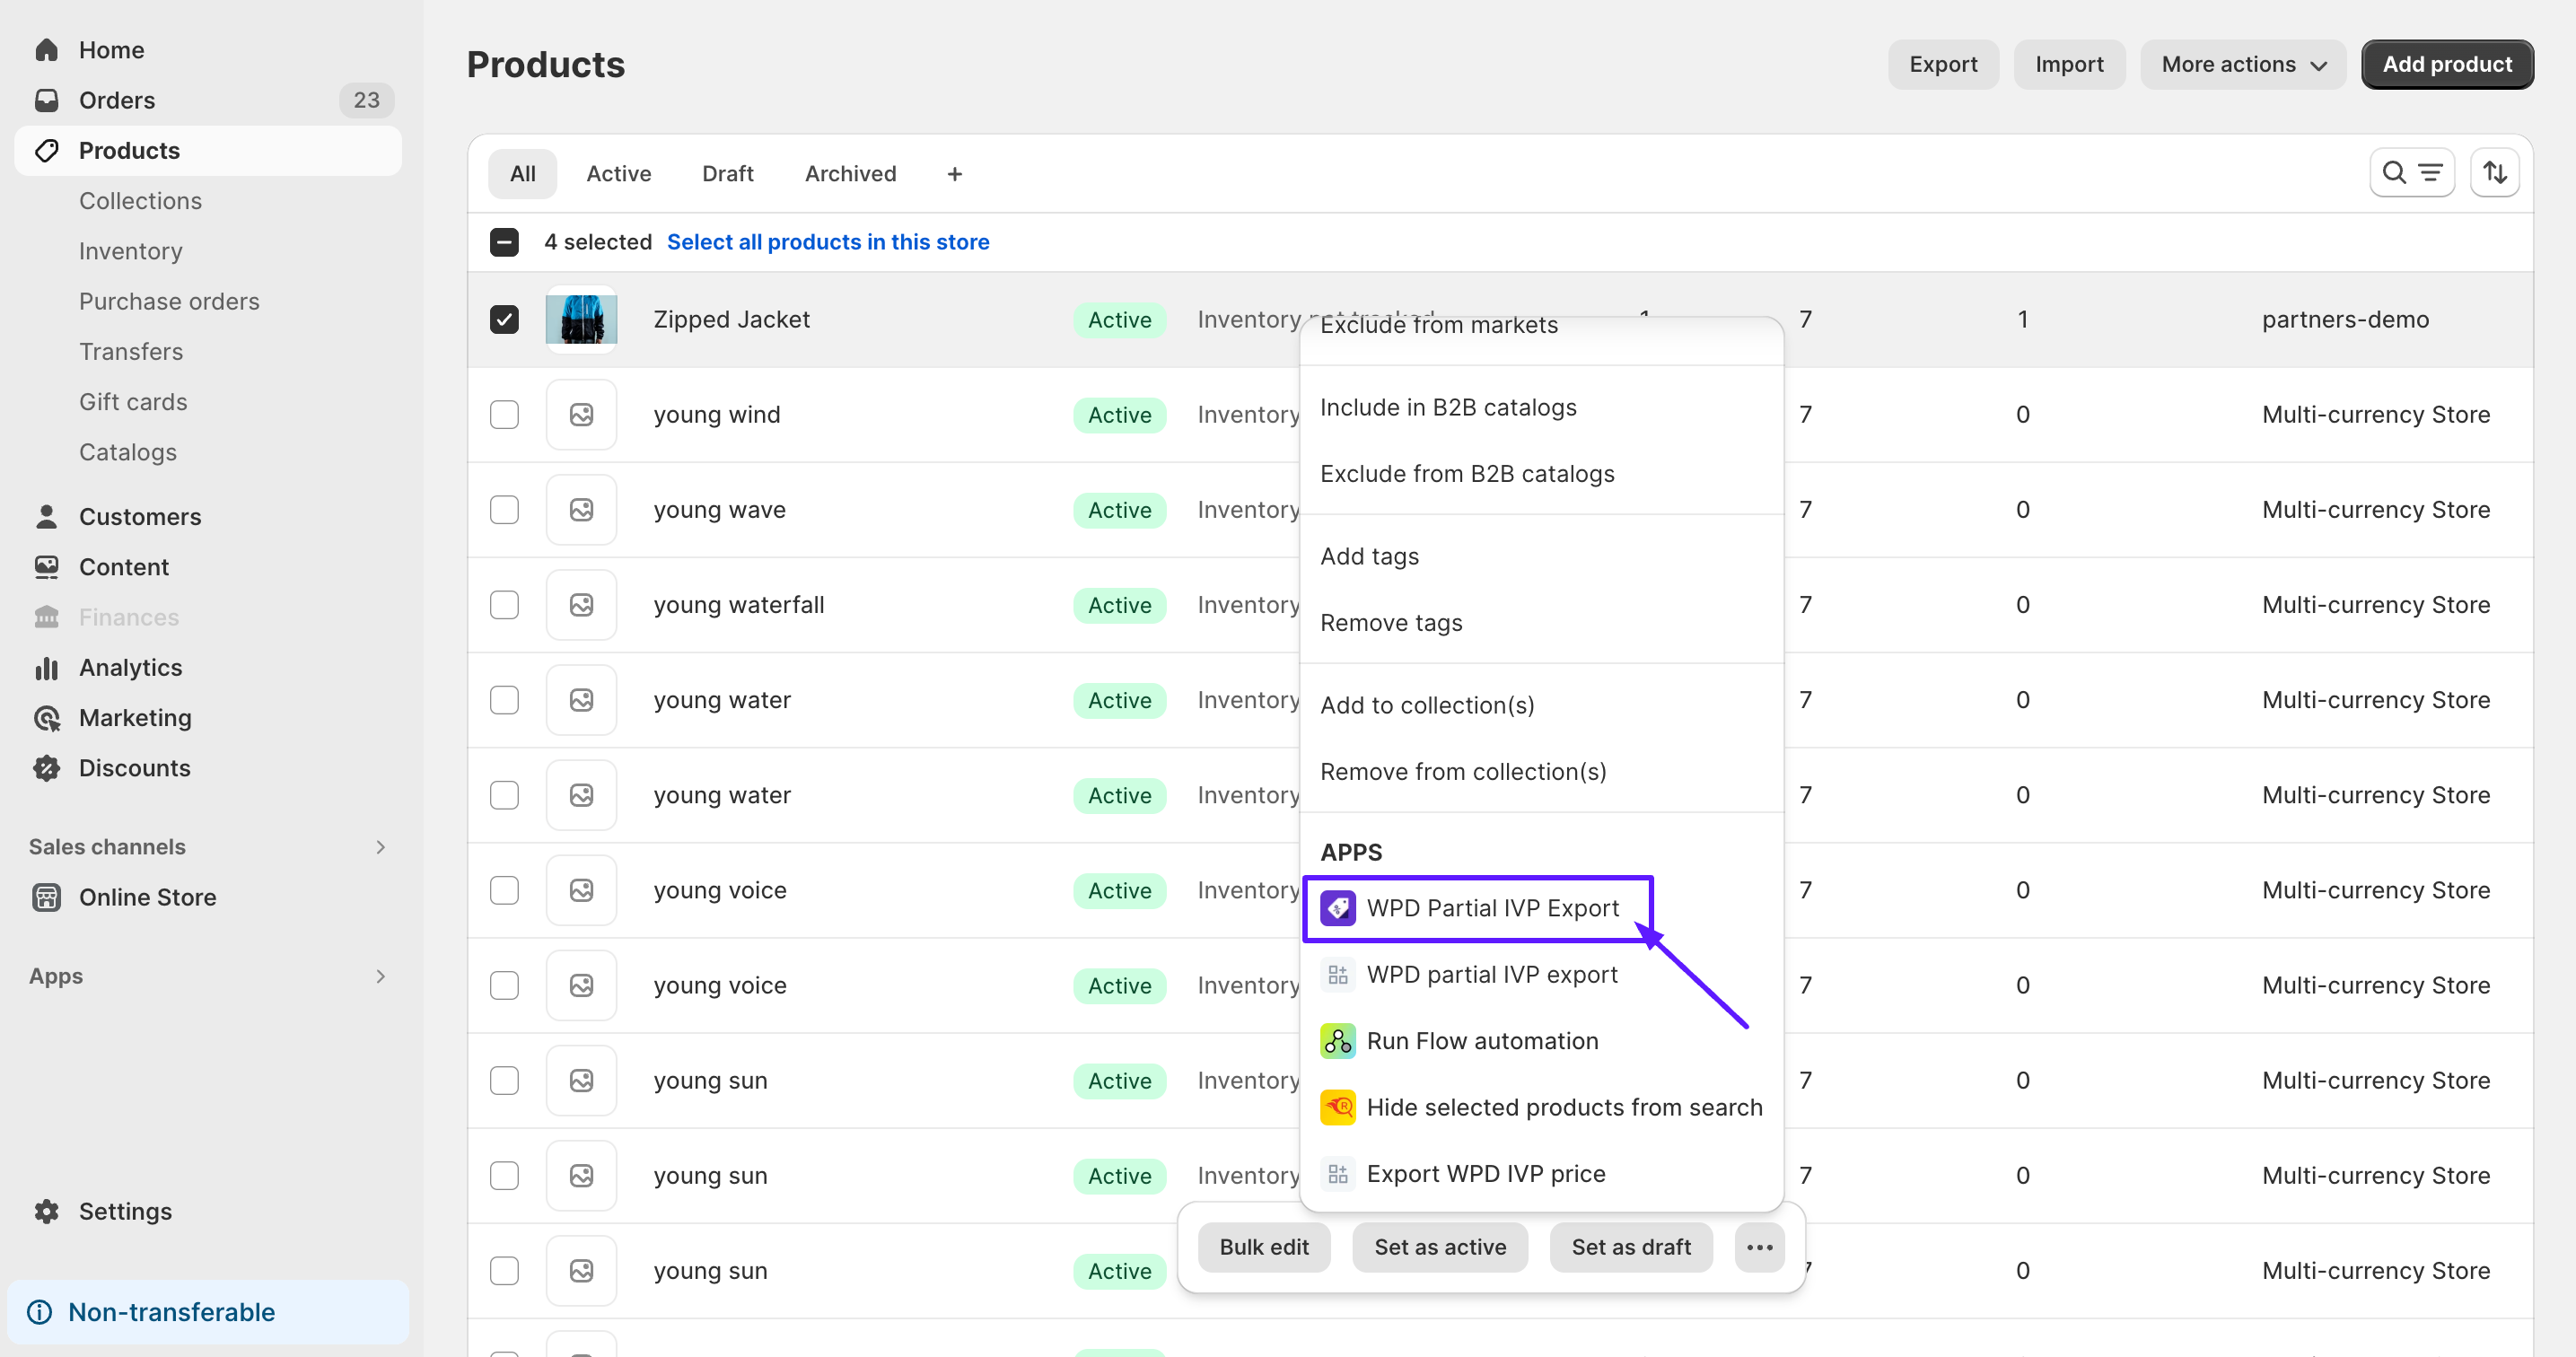This screenshot has height=1357, width=2576.
Task: Open the Home section via its house icon
Action: [x=46, y=50]
